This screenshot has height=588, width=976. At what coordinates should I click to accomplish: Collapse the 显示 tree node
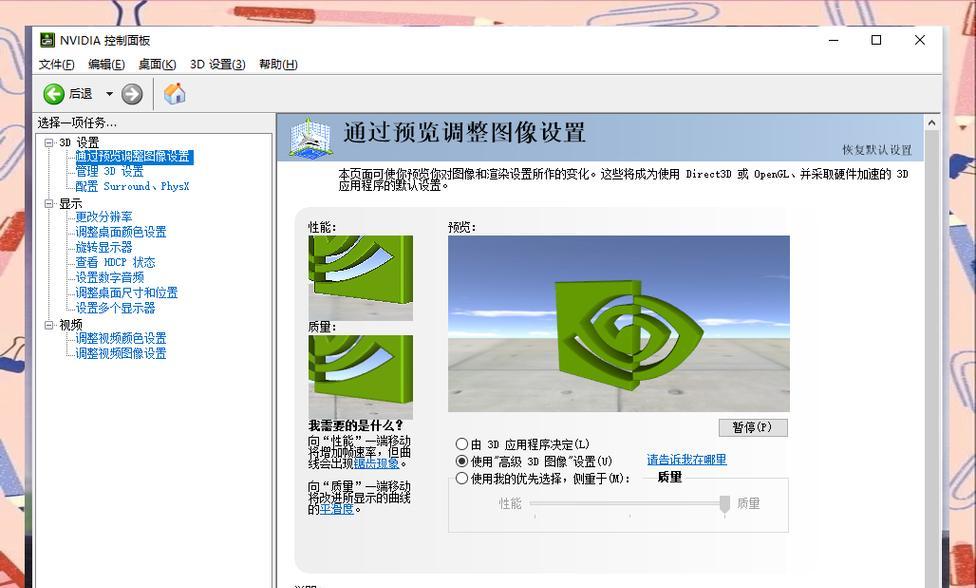(x=49, y=203)
